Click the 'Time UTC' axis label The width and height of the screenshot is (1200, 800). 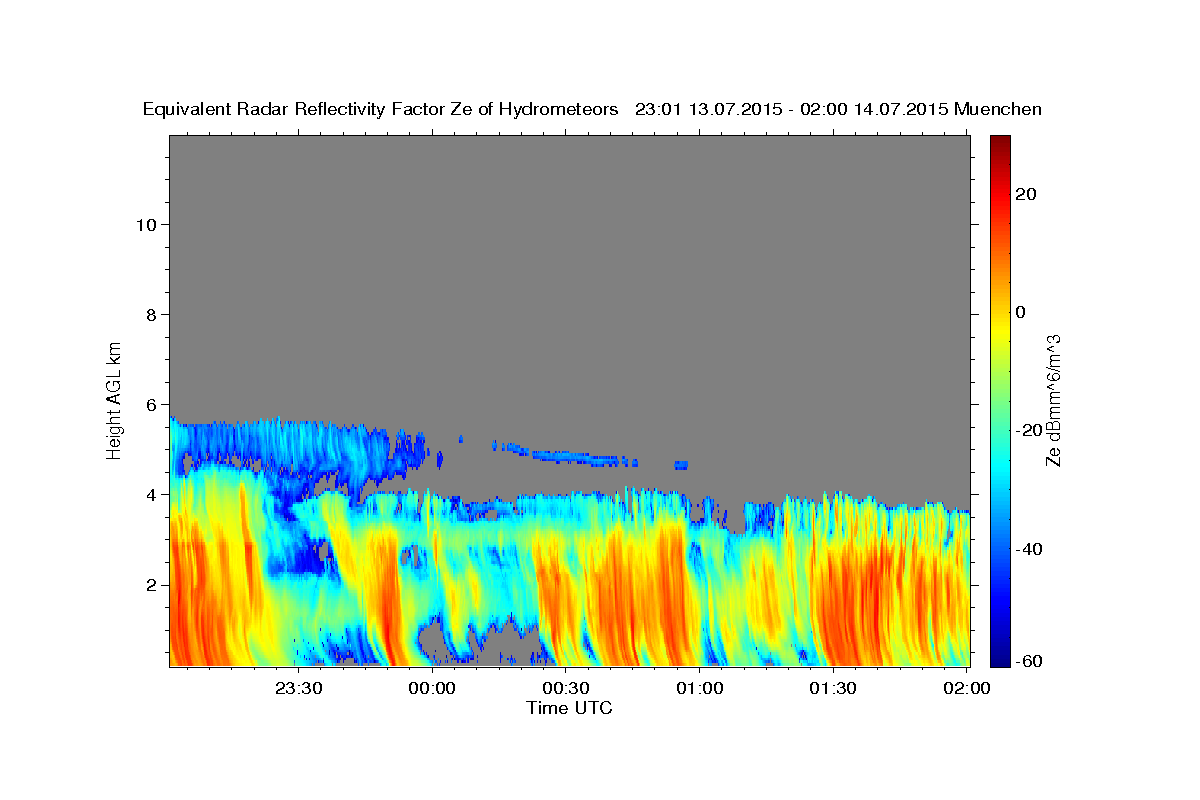pyautogui.click(x=569, y=708)
